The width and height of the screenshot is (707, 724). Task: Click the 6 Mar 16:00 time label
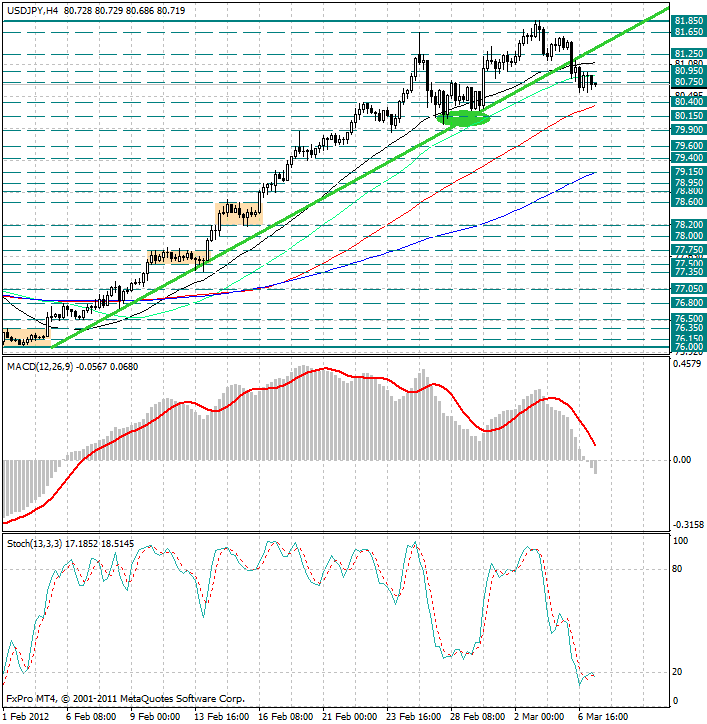[x=604, y=717]
